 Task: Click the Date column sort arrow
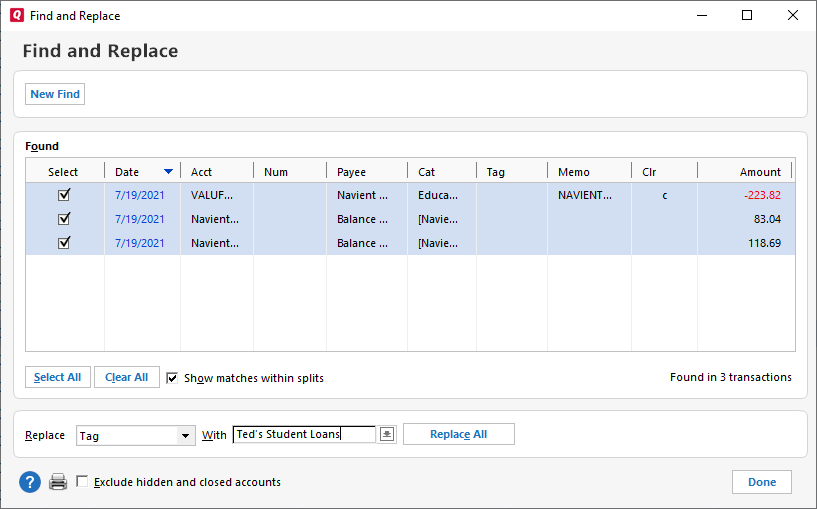coord(168,172)
